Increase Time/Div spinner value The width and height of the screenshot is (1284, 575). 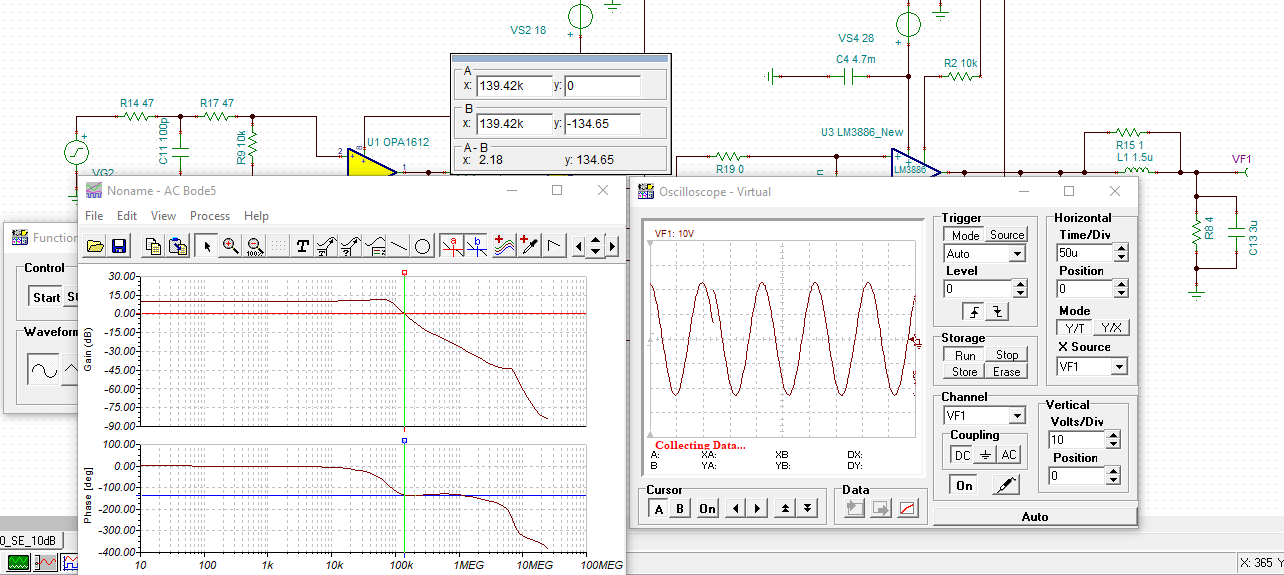(x=1120, y=250)
